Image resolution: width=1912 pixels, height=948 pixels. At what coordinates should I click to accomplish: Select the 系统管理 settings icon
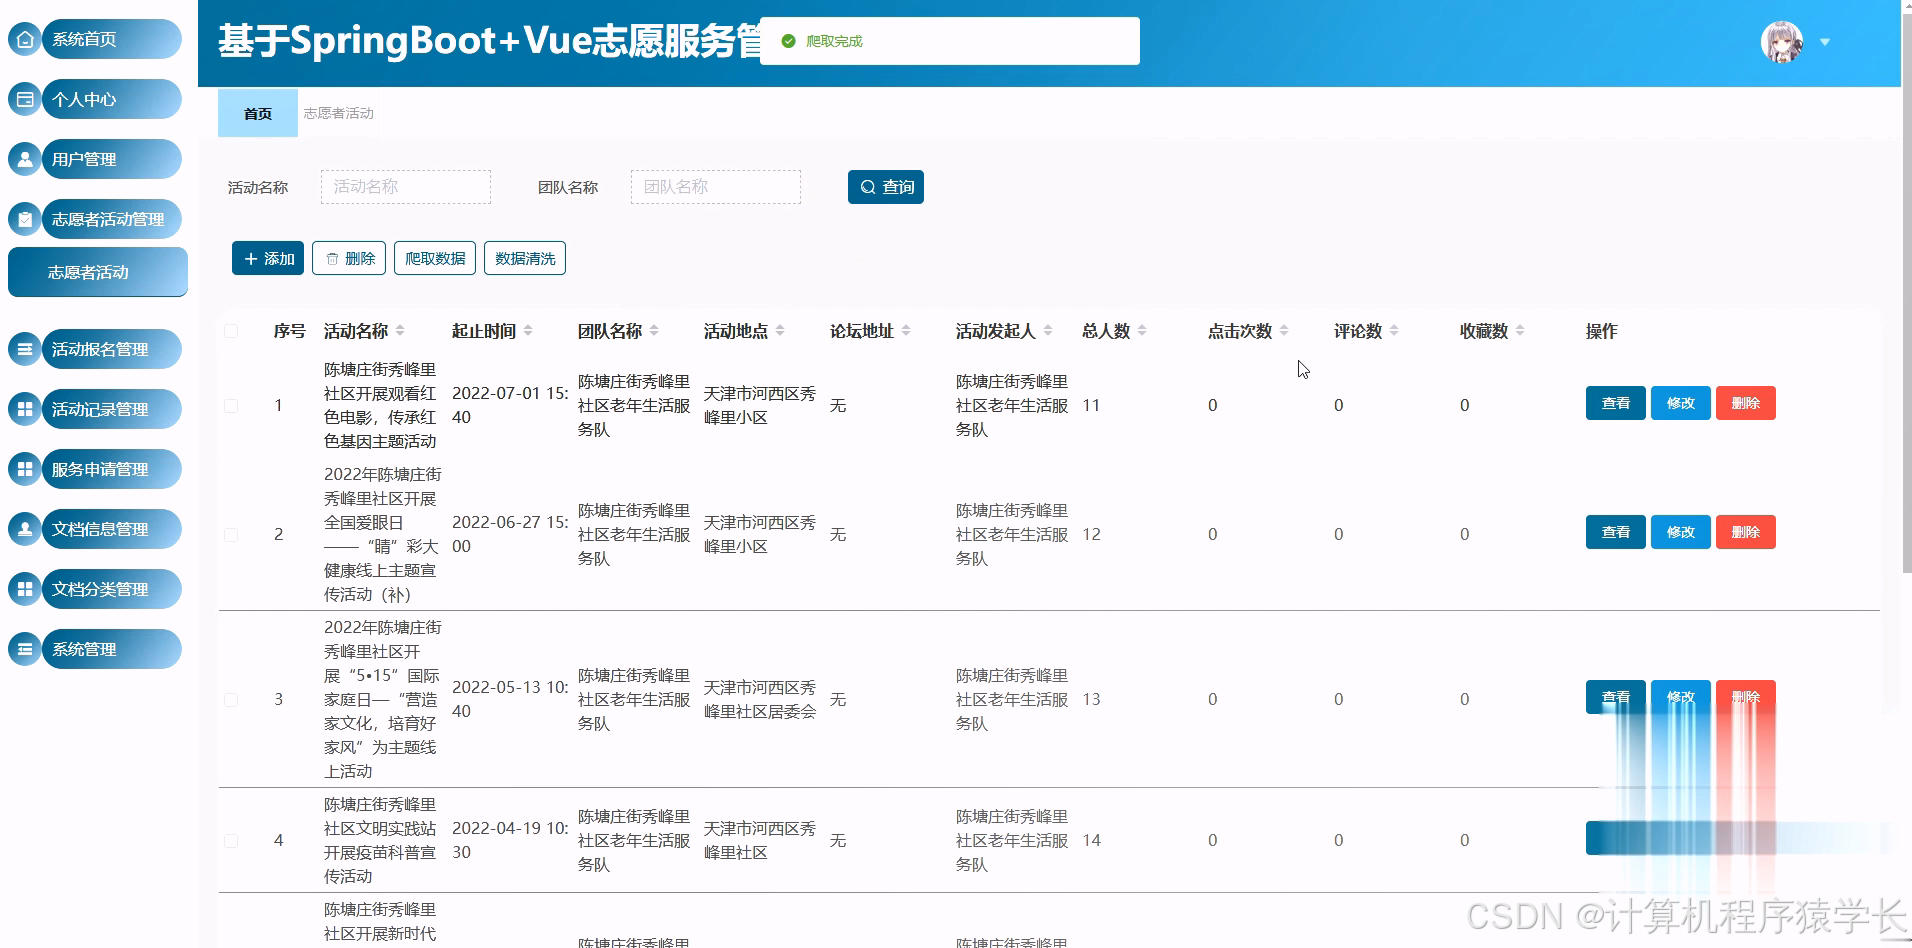pyautogui.click(x=24, y=649)
